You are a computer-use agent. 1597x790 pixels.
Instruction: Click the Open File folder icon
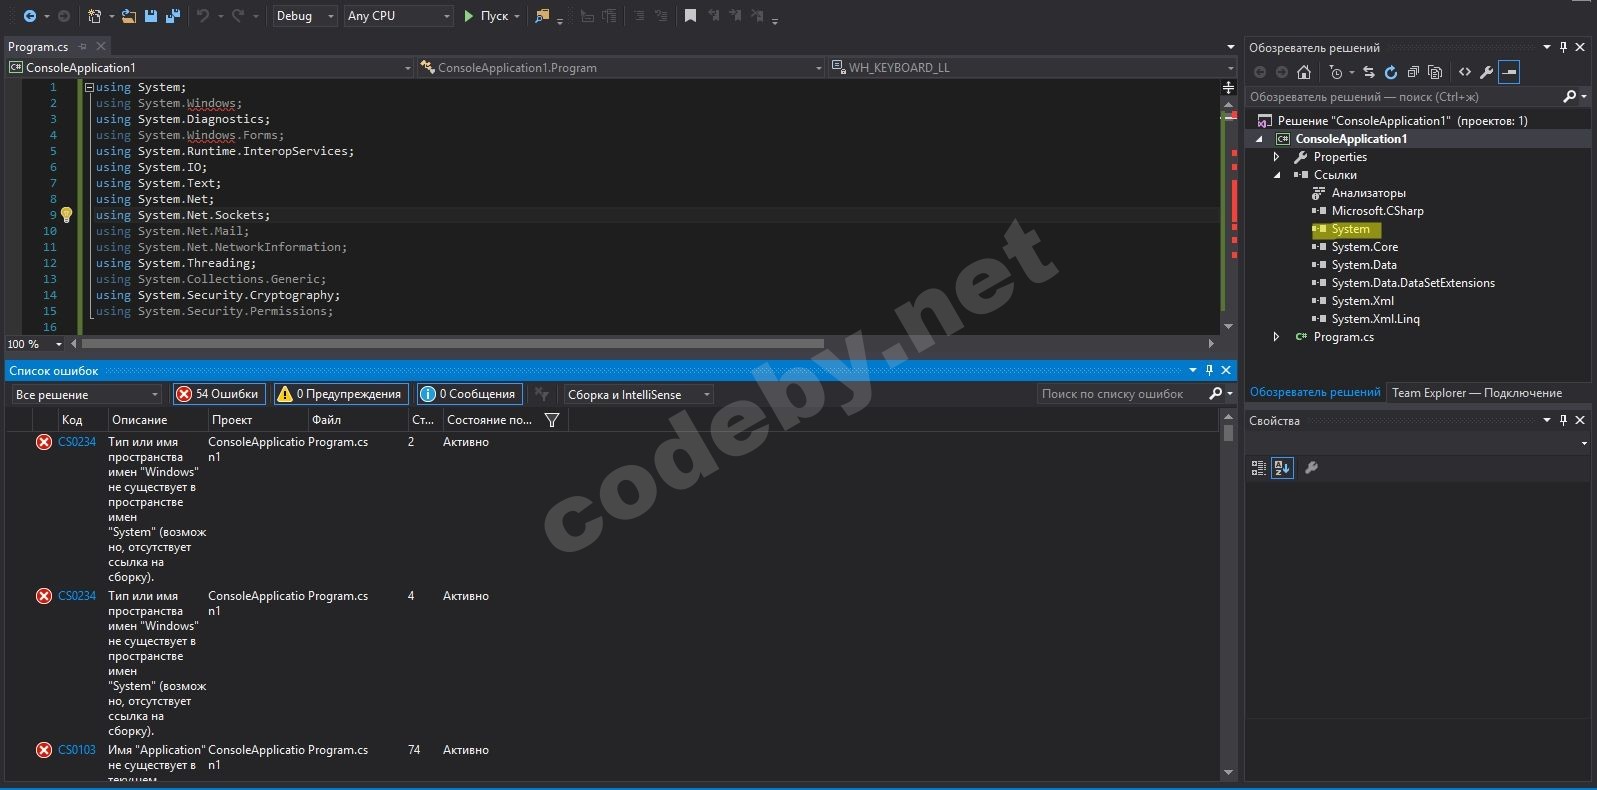tap(129, 16)
